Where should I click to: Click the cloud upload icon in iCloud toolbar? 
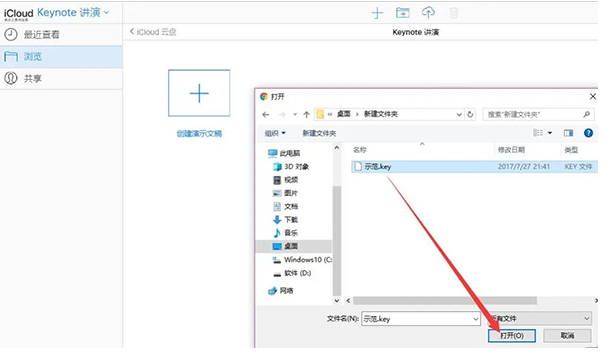click(x=428, y=12)
